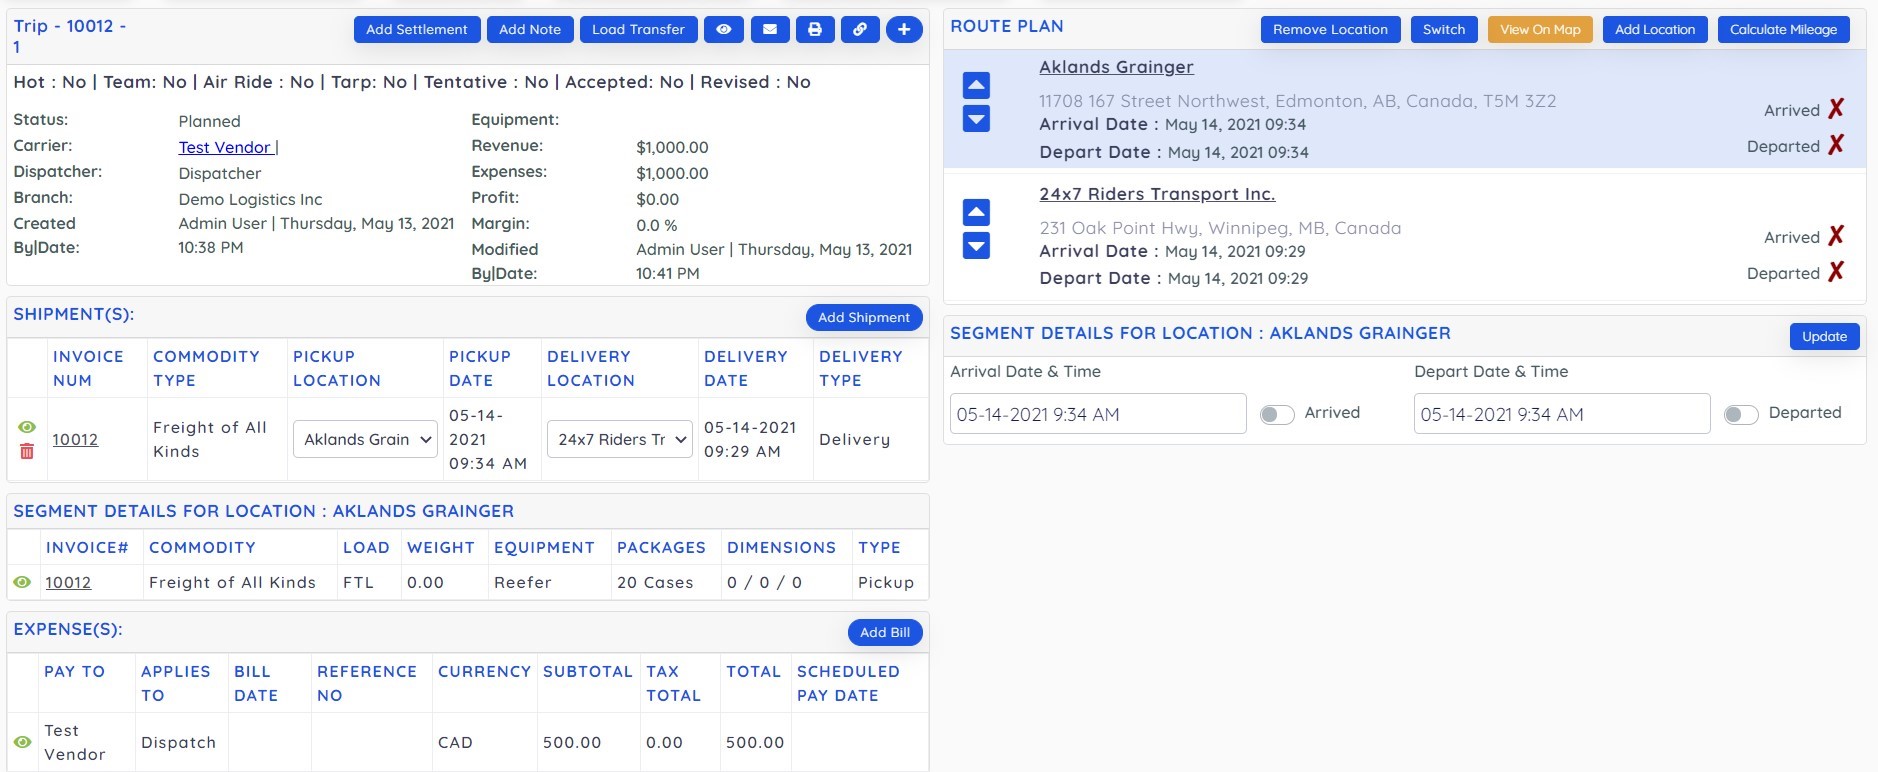
Task: Open the Test Vendor carrier link
Action: [225, 147]
